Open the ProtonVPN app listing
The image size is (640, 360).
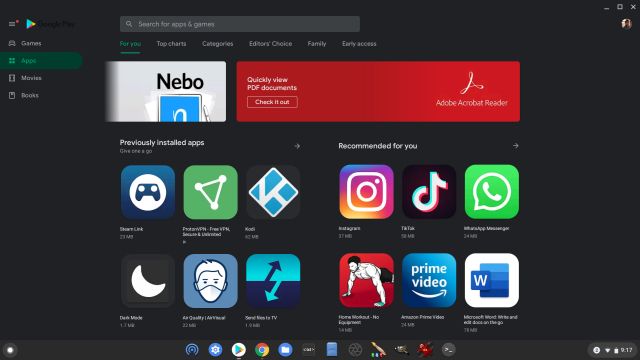[211, 192]
